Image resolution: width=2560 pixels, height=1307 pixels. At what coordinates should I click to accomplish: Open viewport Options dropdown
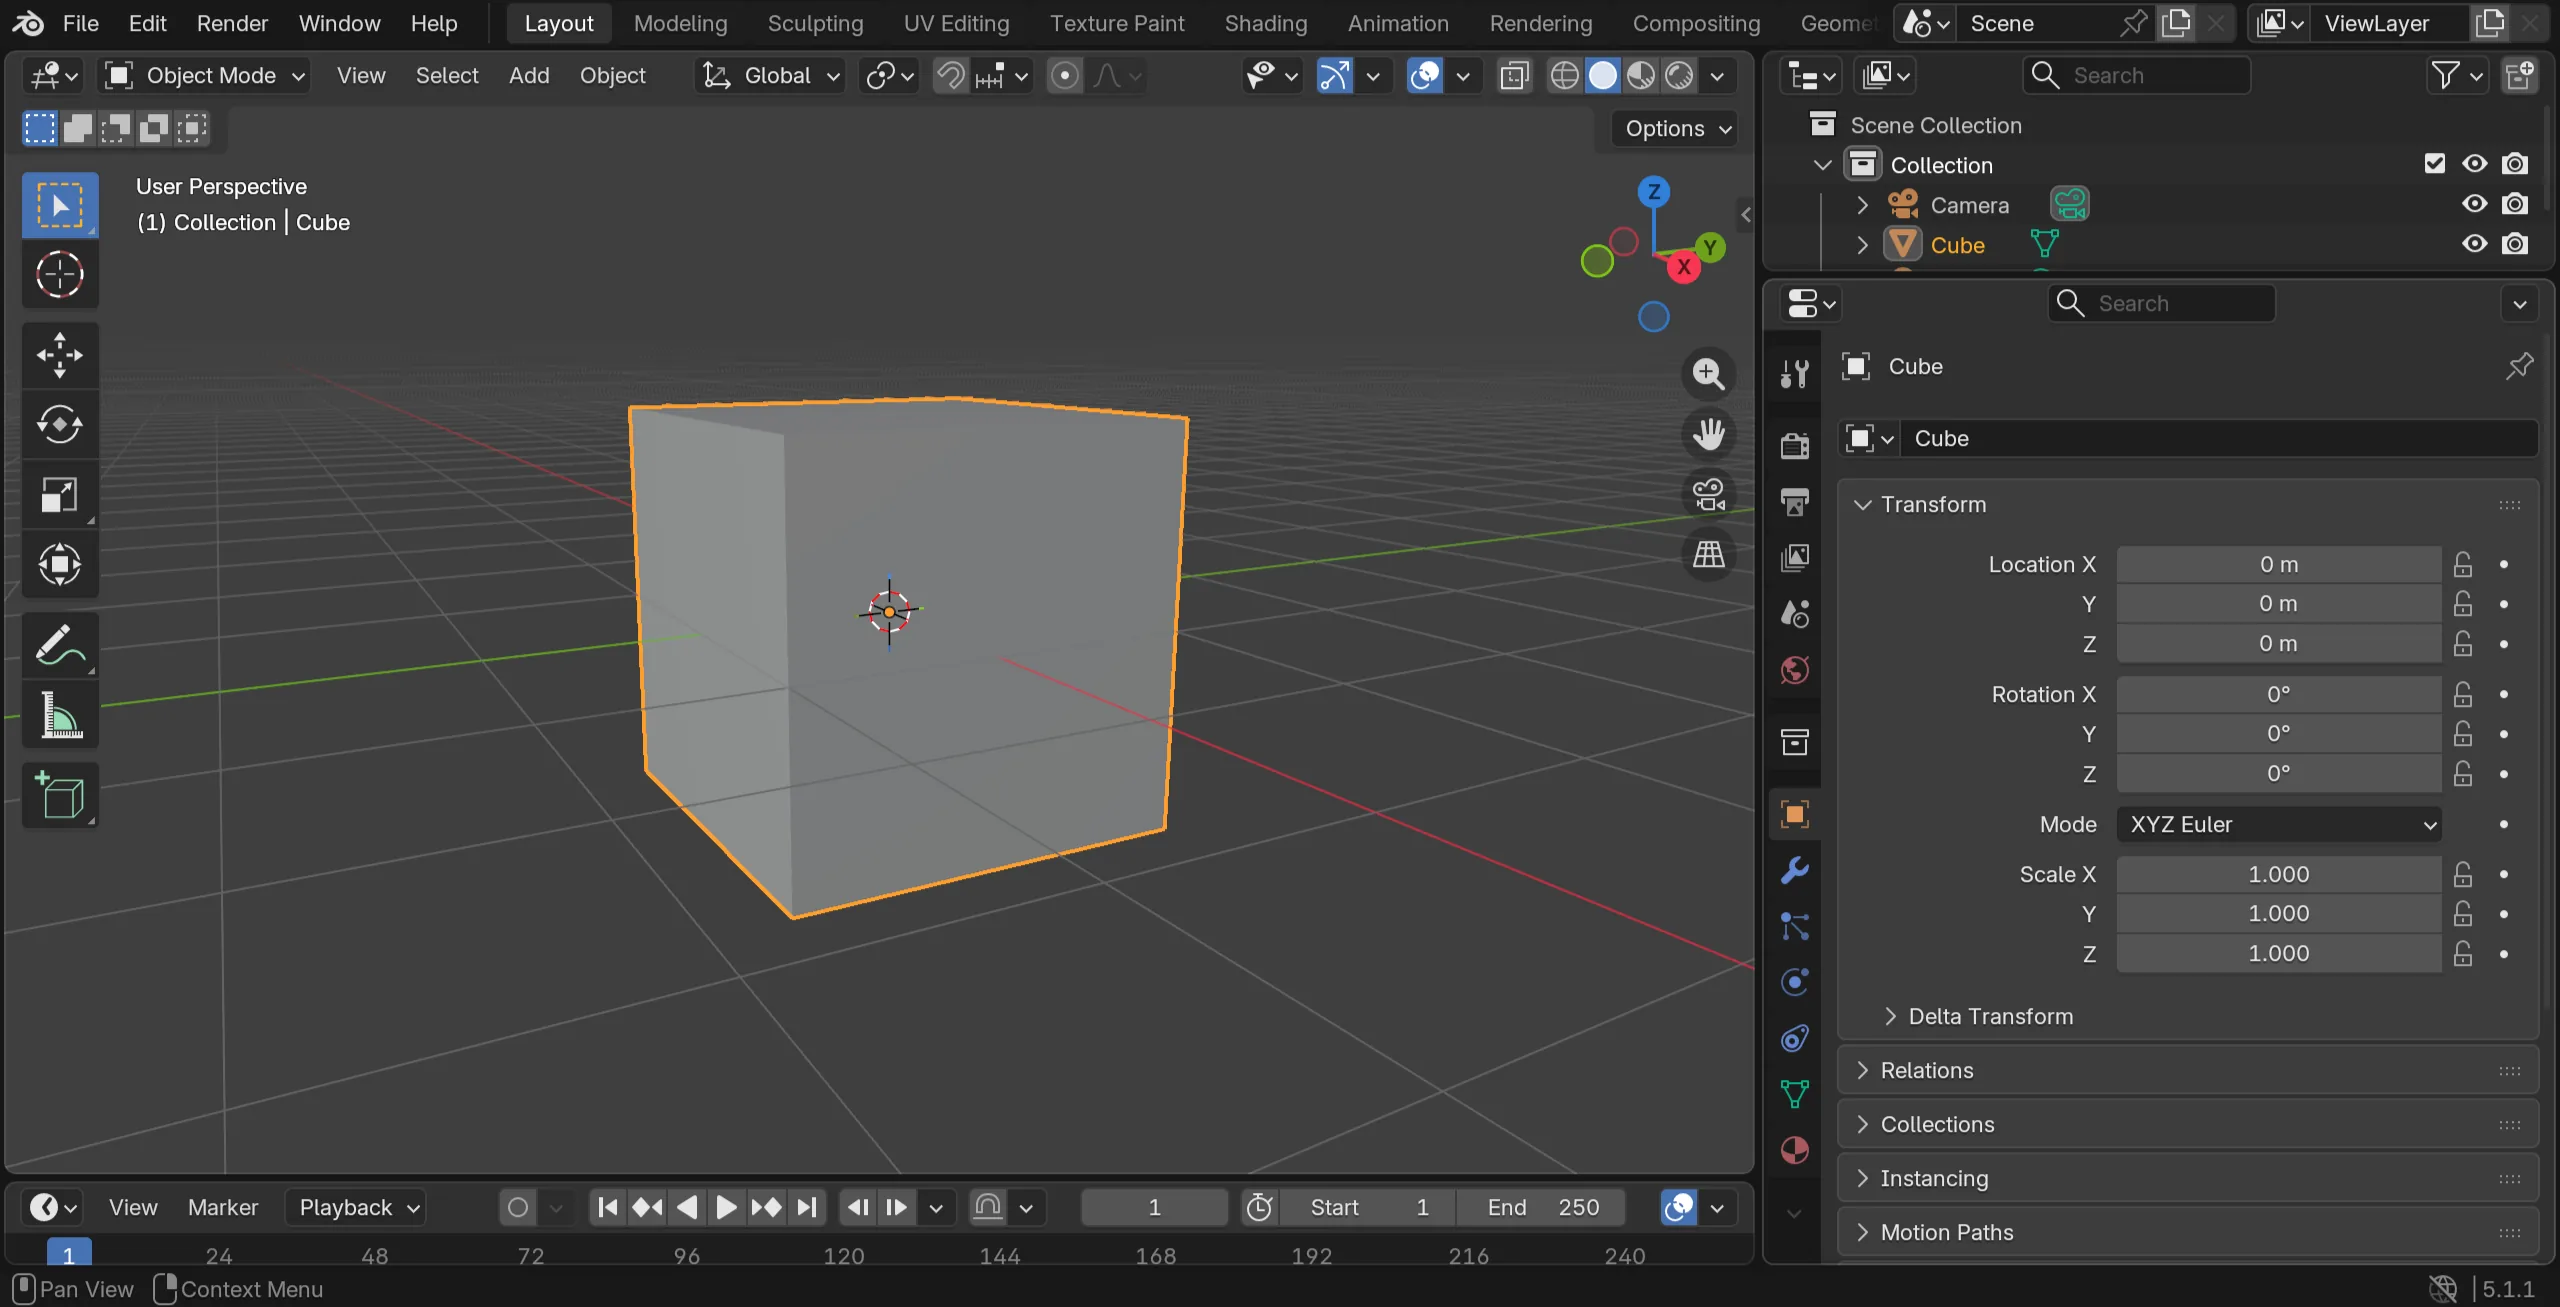coord(1677,129)
